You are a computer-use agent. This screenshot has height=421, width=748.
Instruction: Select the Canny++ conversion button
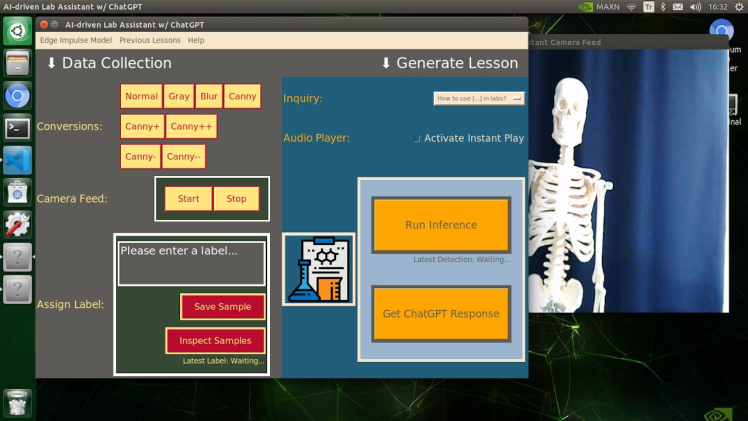(x=191, y=126)
